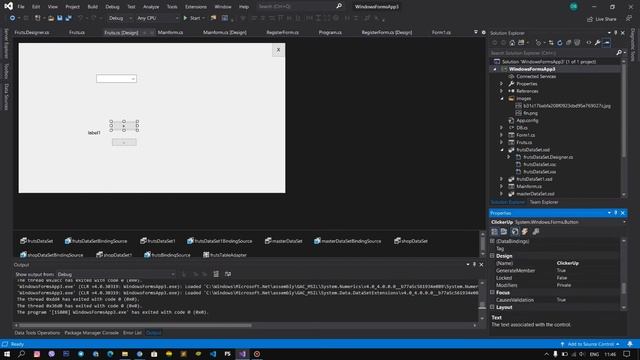640x360 pixels.
Task: Switch to the Package Manager Console tab
Action: click(x=91, y=333)
